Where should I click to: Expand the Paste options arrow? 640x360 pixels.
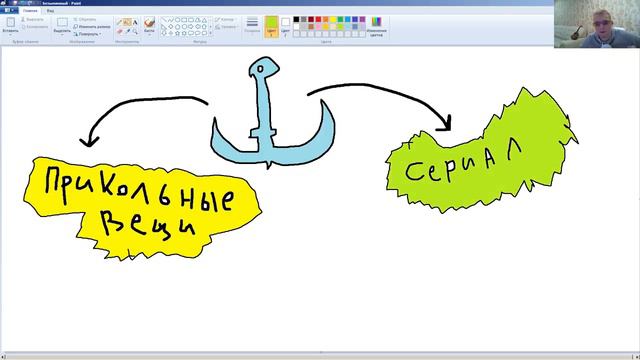tap(11, 35)
